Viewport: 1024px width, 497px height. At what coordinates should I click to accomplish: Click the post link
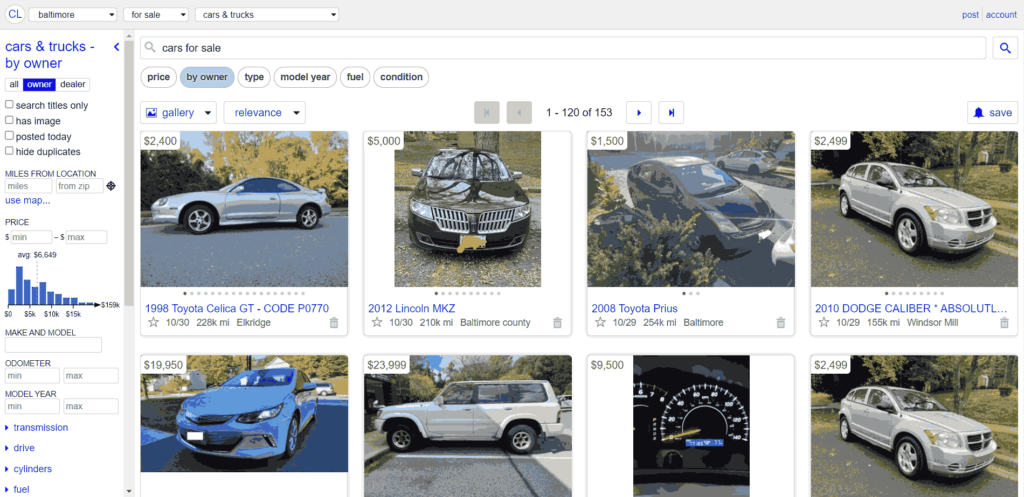[970, 14]
